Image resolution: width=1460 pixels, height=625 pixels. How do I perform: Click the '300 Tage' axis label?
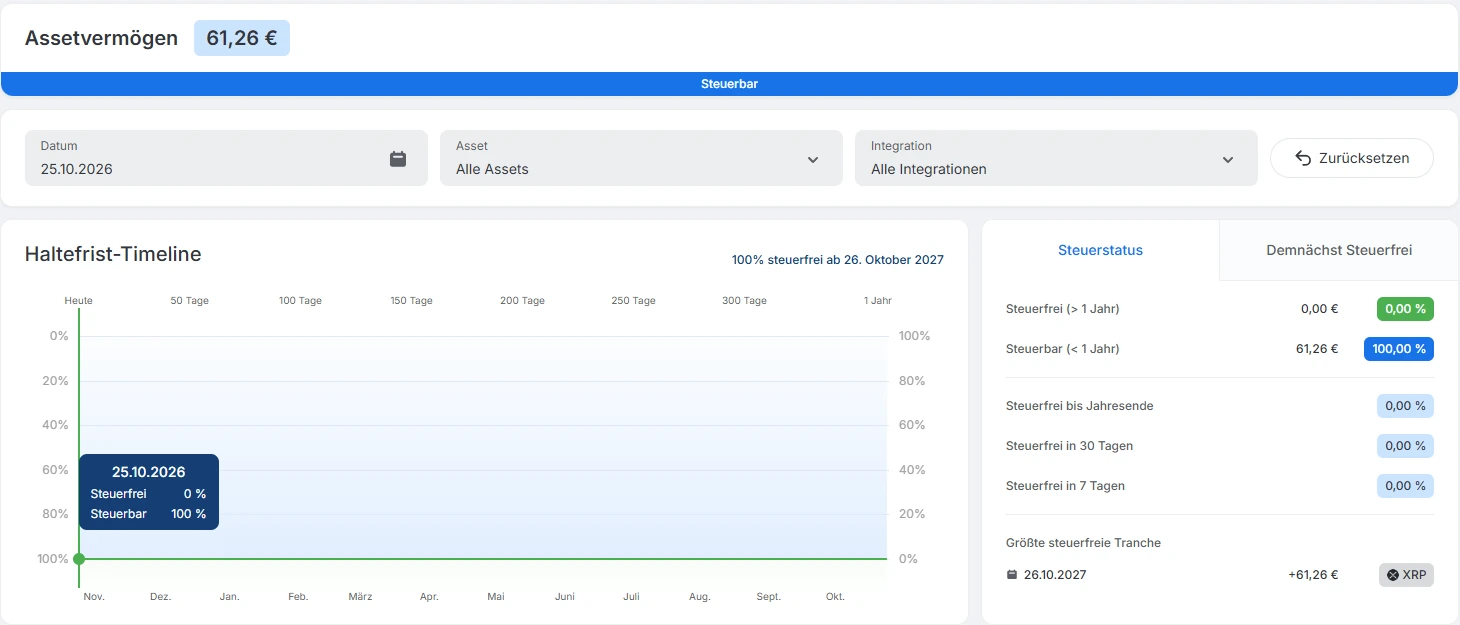(744, 301)
